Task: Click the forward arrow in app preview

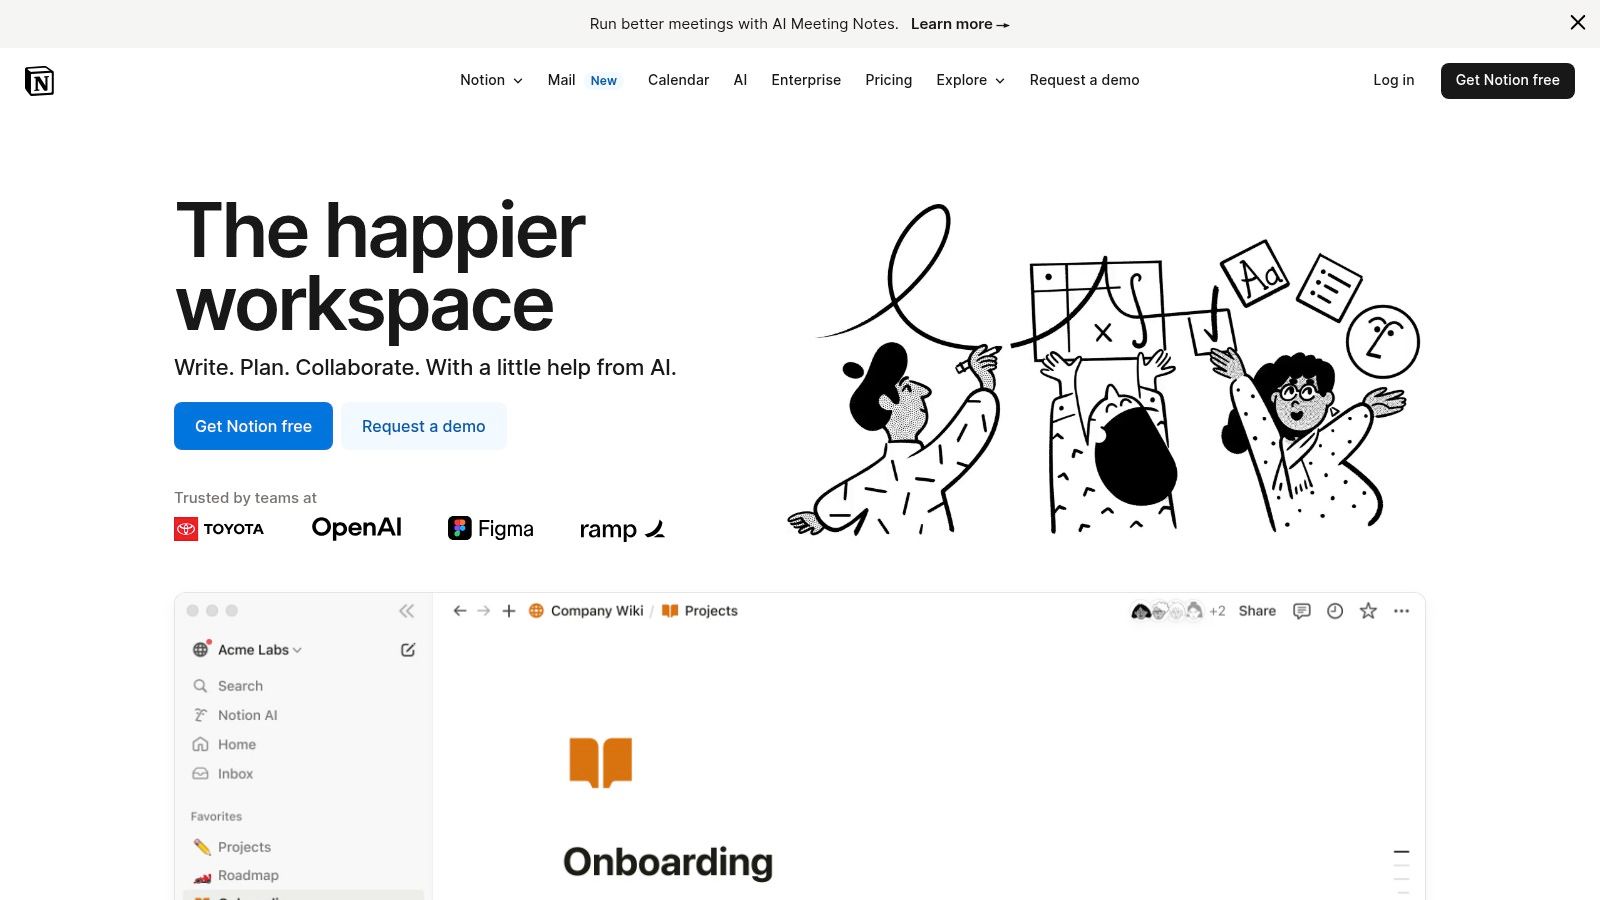Action: point(484,611)
